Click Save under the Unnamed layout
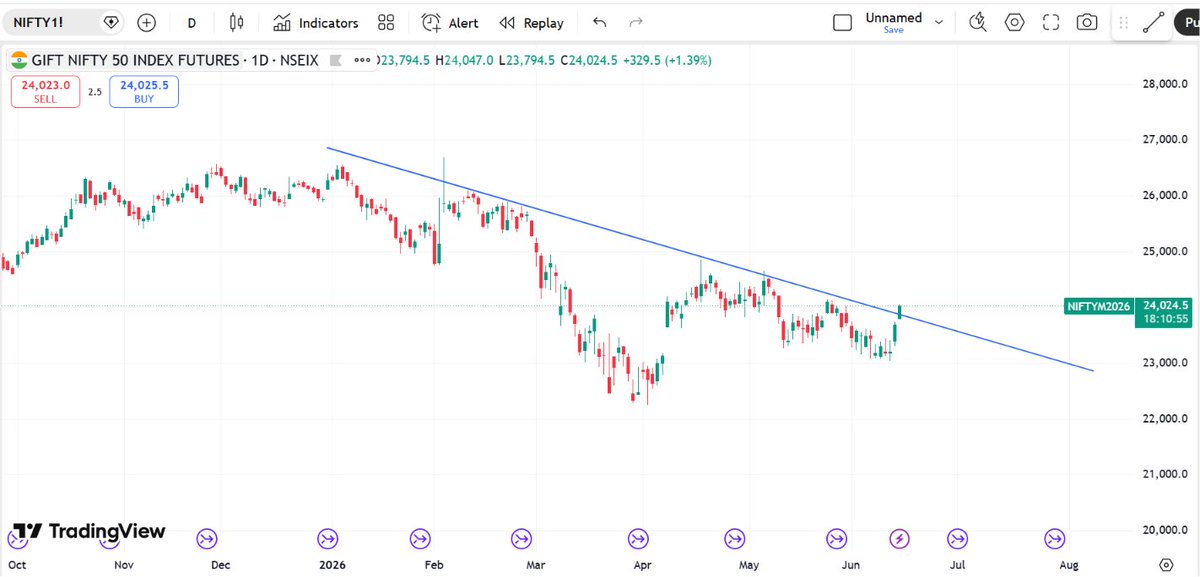This screenshot has width=1200, height=577. tap(893, 30)
